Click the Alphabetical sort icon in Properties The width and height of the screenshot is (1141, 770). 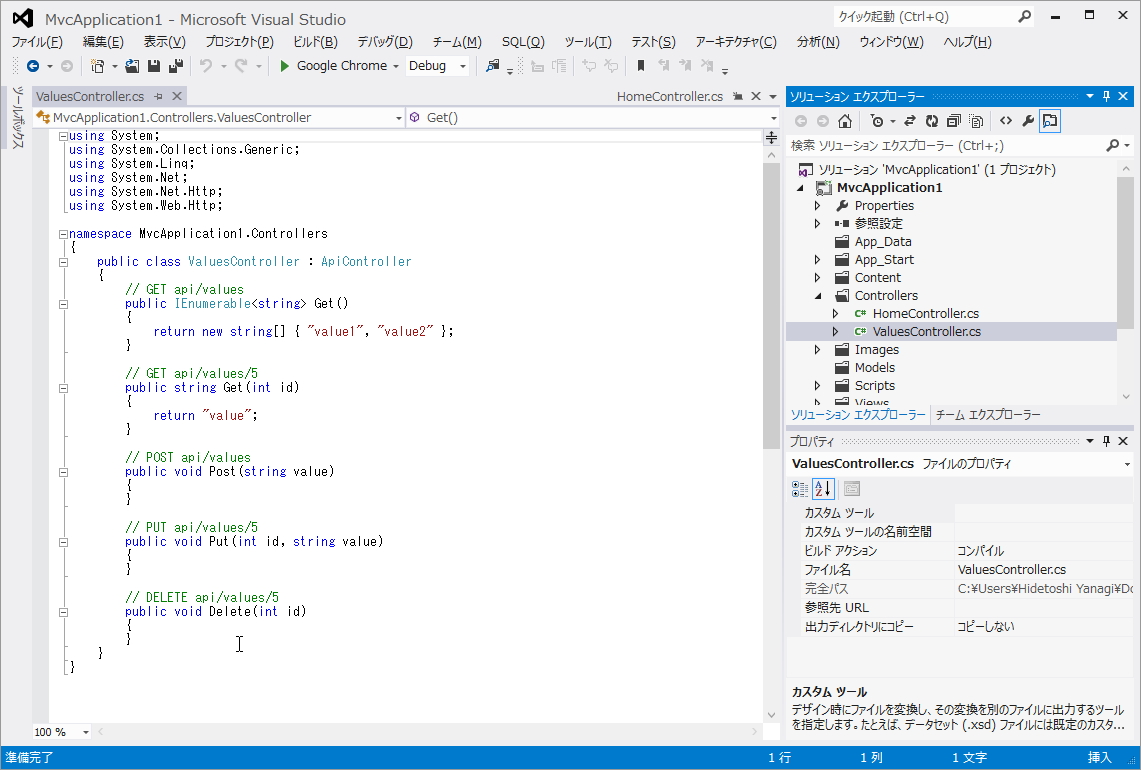823,489
